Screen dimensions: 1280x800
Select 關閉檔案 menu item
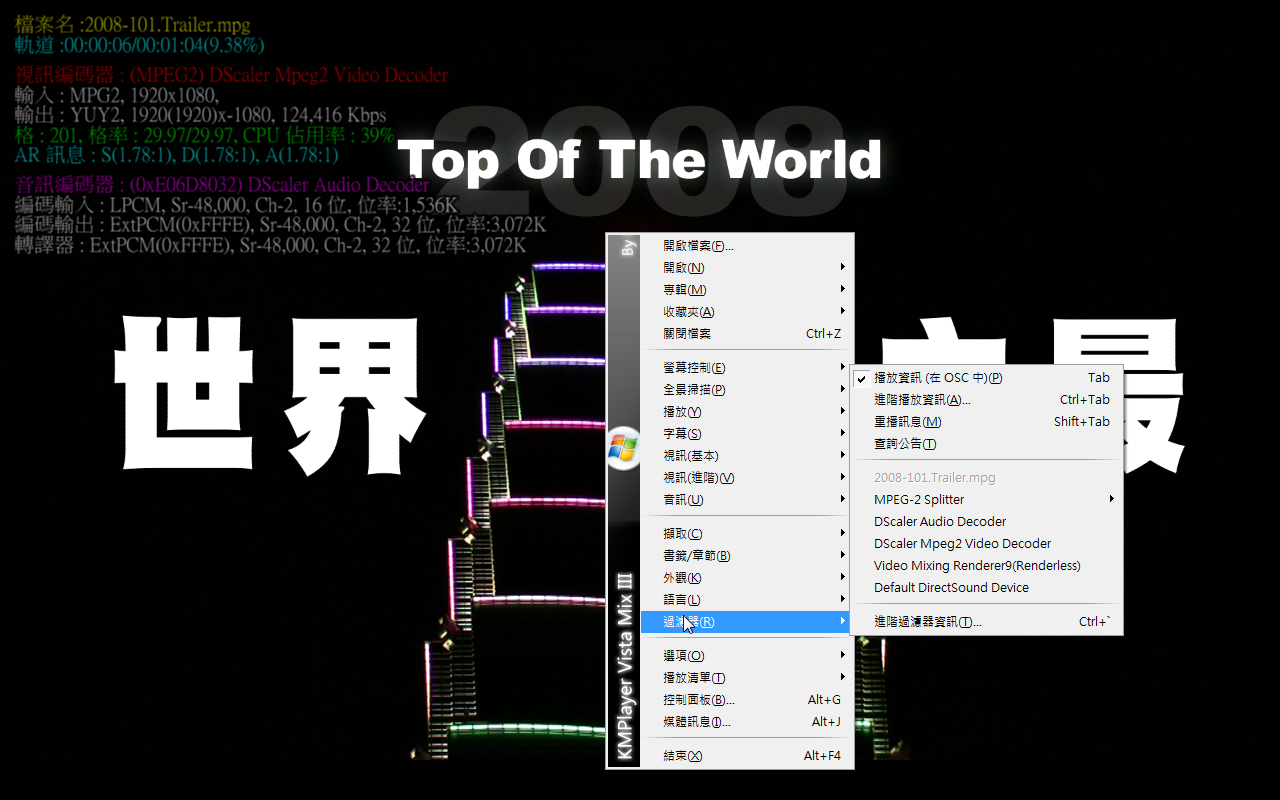click(687, 334)
